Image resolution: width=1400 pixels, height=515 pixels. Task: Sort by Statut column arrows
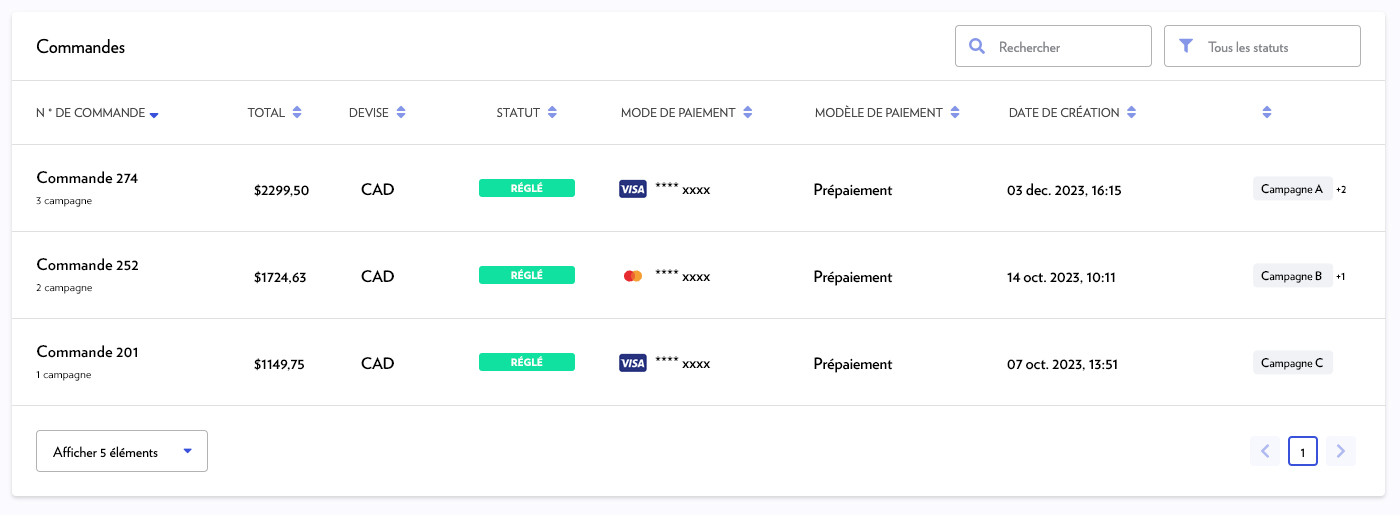coord(552,113)
